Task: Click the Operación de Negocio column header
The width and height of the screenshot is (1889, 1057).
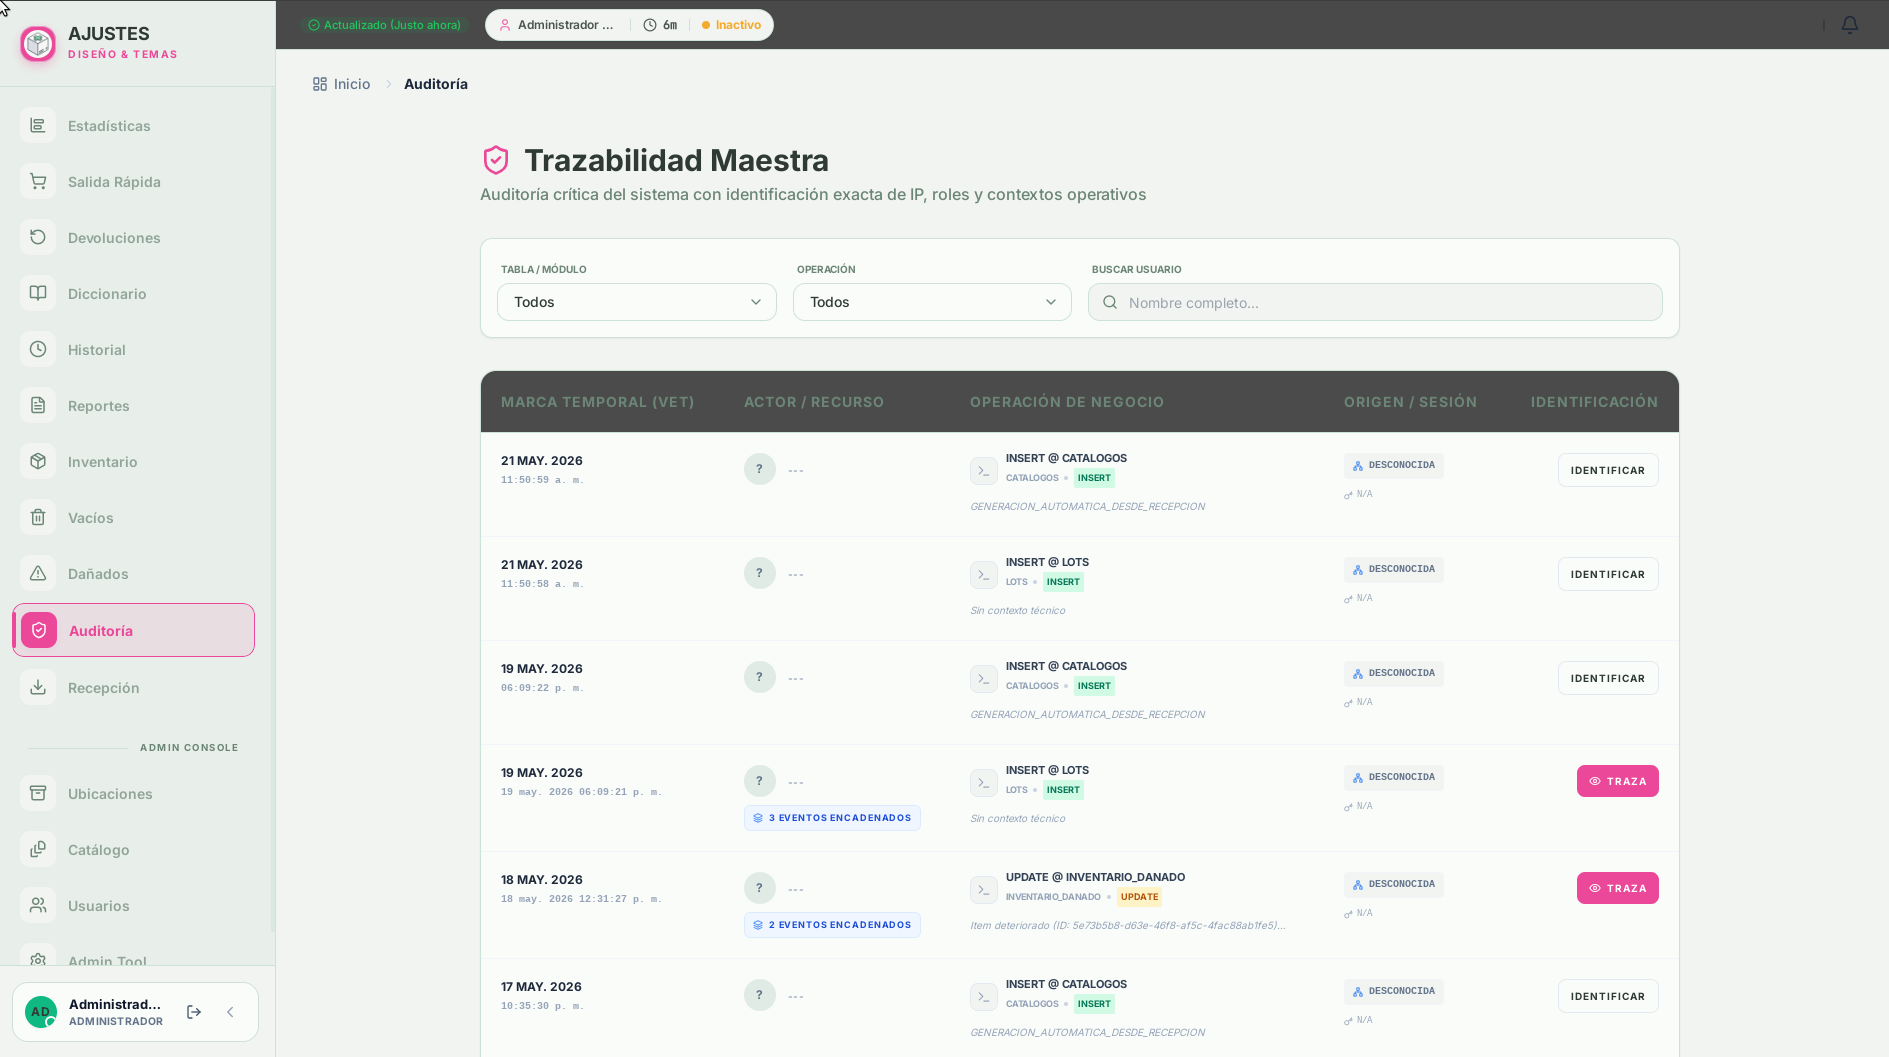Action: [x=1067, y=402]
